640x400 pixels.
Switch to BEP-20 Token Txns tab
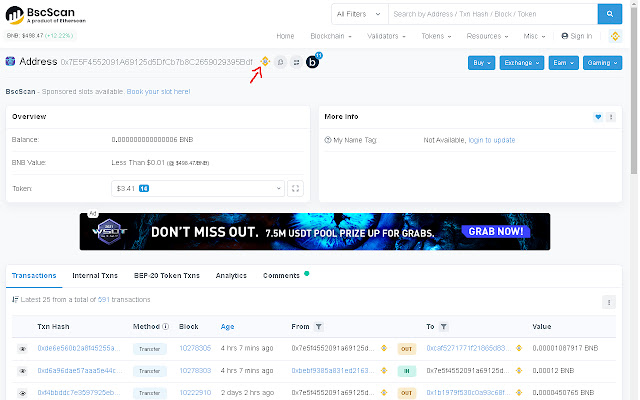[x=167, y=276]
